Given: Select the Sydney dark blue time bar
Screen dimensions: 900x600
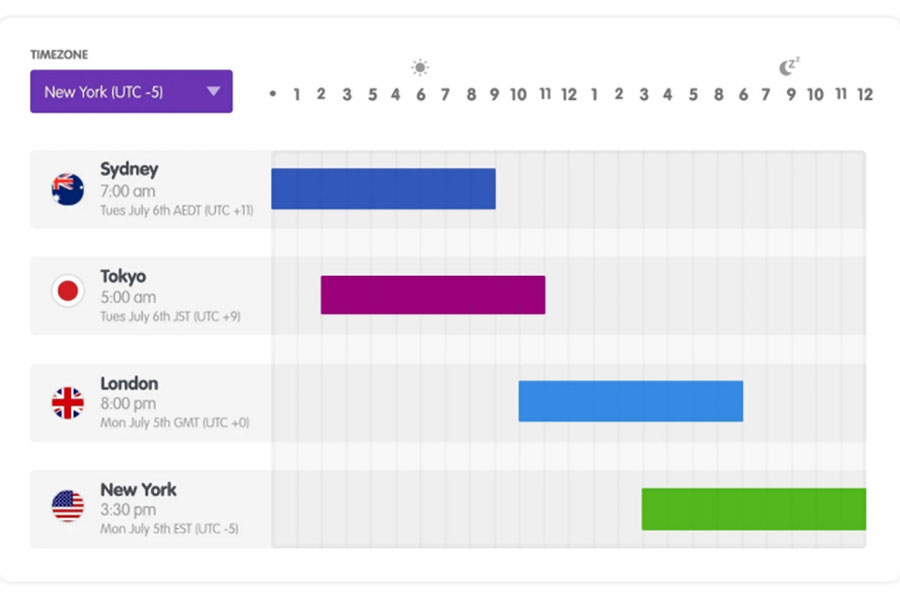Looking at the screenshot, I should [383, 189].
